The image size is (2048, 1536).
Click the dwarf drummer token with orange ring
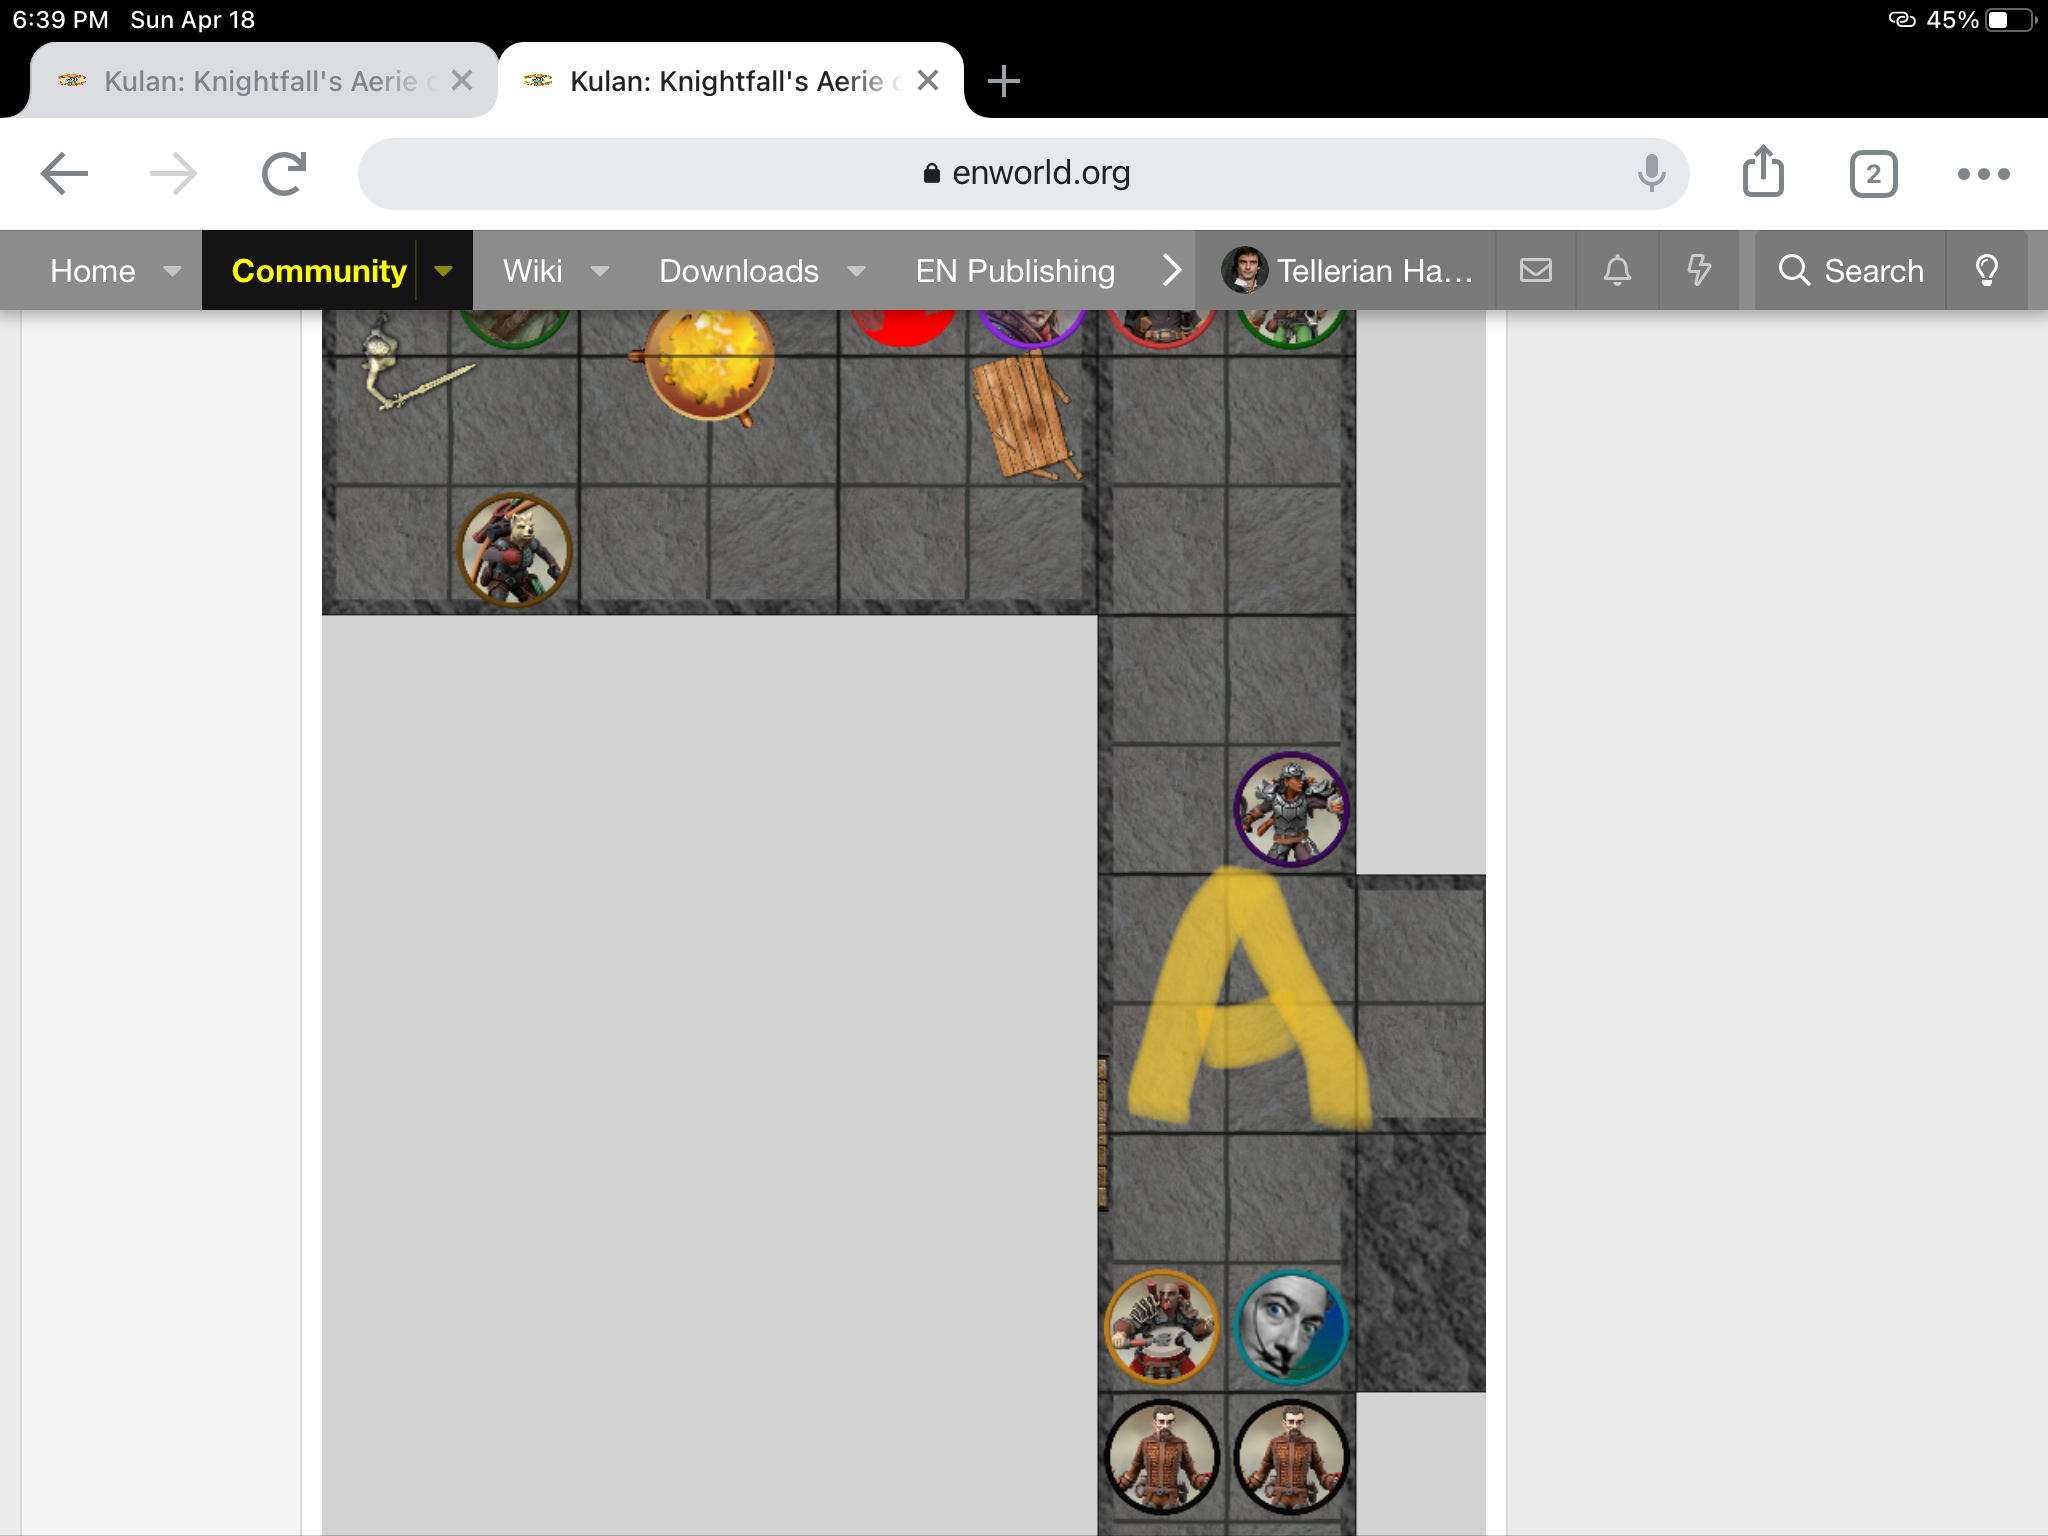tap(1161, 1327)
